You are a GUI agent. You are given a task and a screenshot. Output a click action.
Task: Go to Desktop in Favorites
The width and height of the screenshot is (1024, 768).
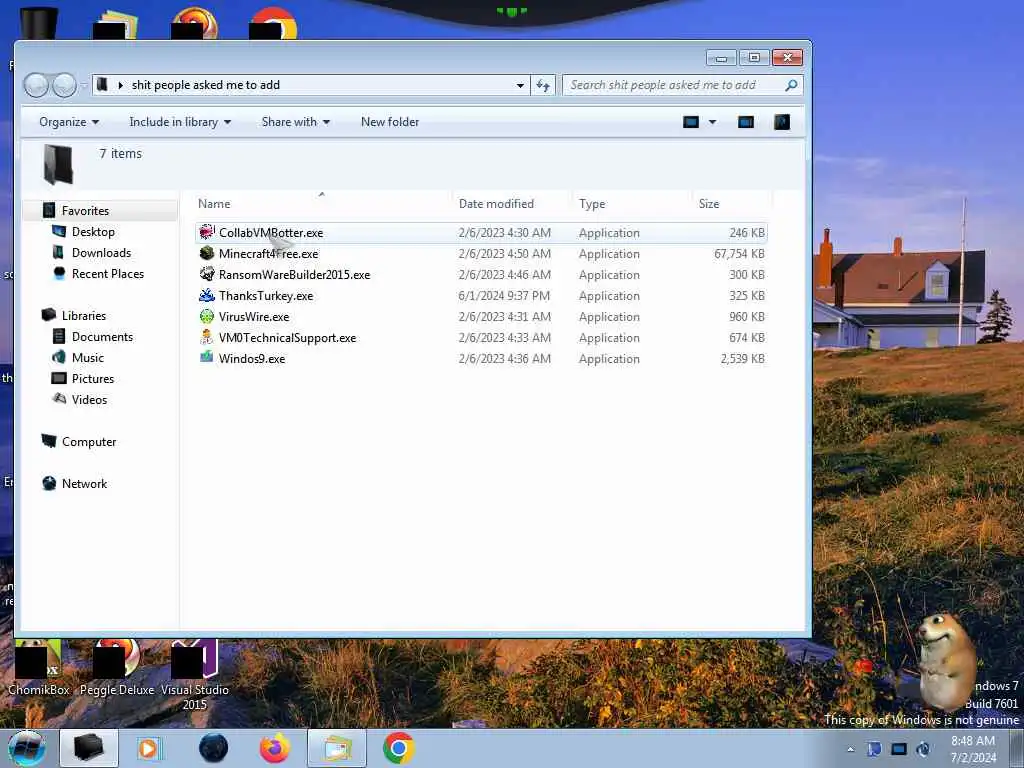(93, 232)
